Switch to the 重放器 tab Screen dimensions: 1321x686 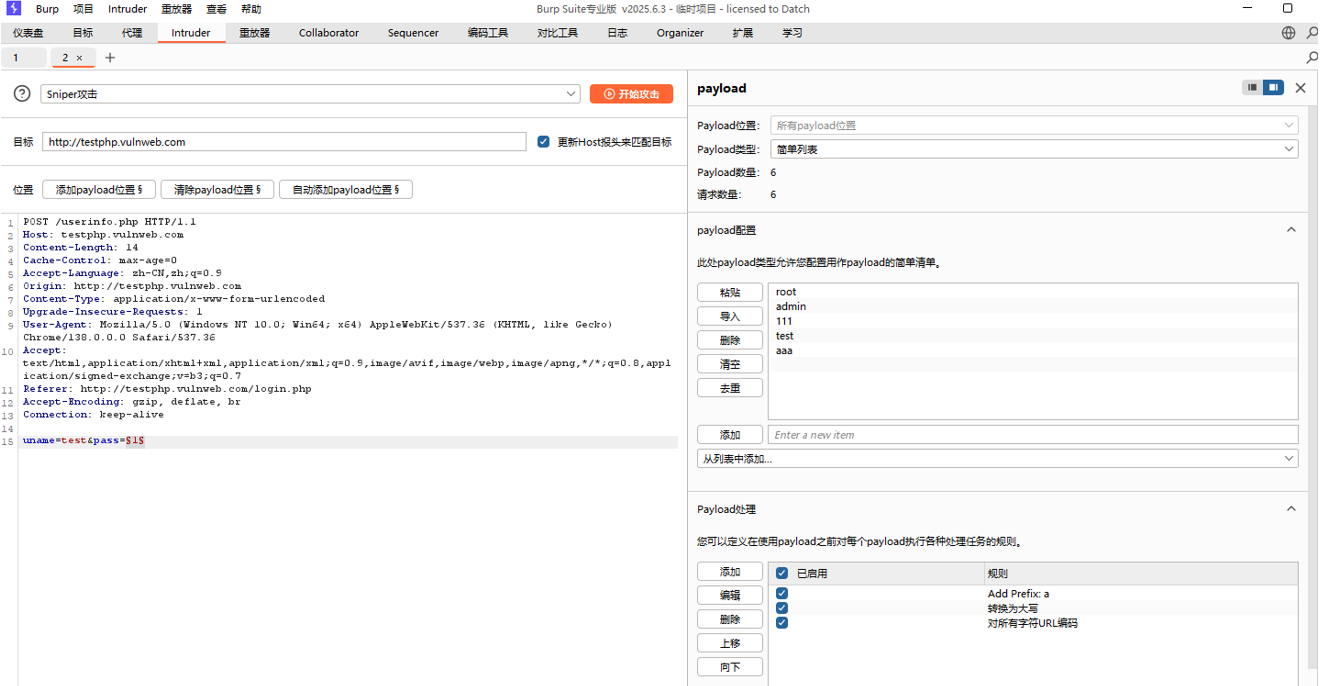click(254, 33)
